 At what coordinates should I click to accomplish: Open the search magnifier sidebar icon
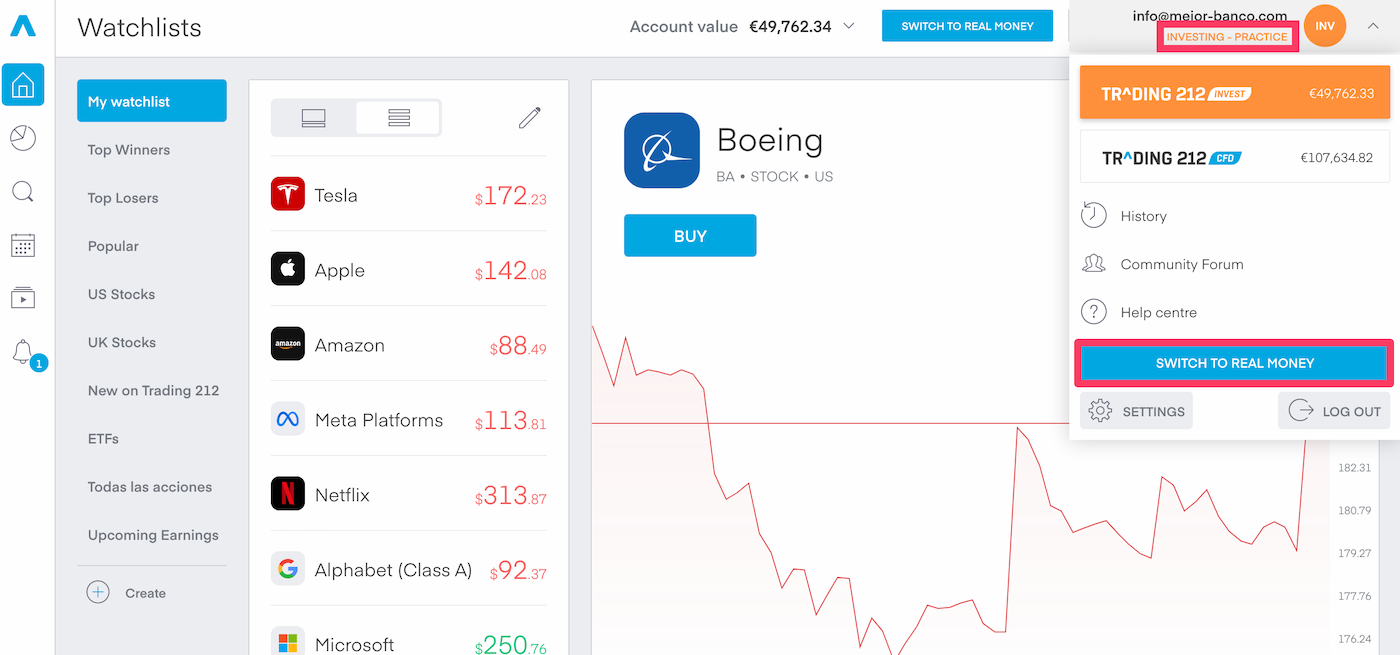tap(23, 191)
